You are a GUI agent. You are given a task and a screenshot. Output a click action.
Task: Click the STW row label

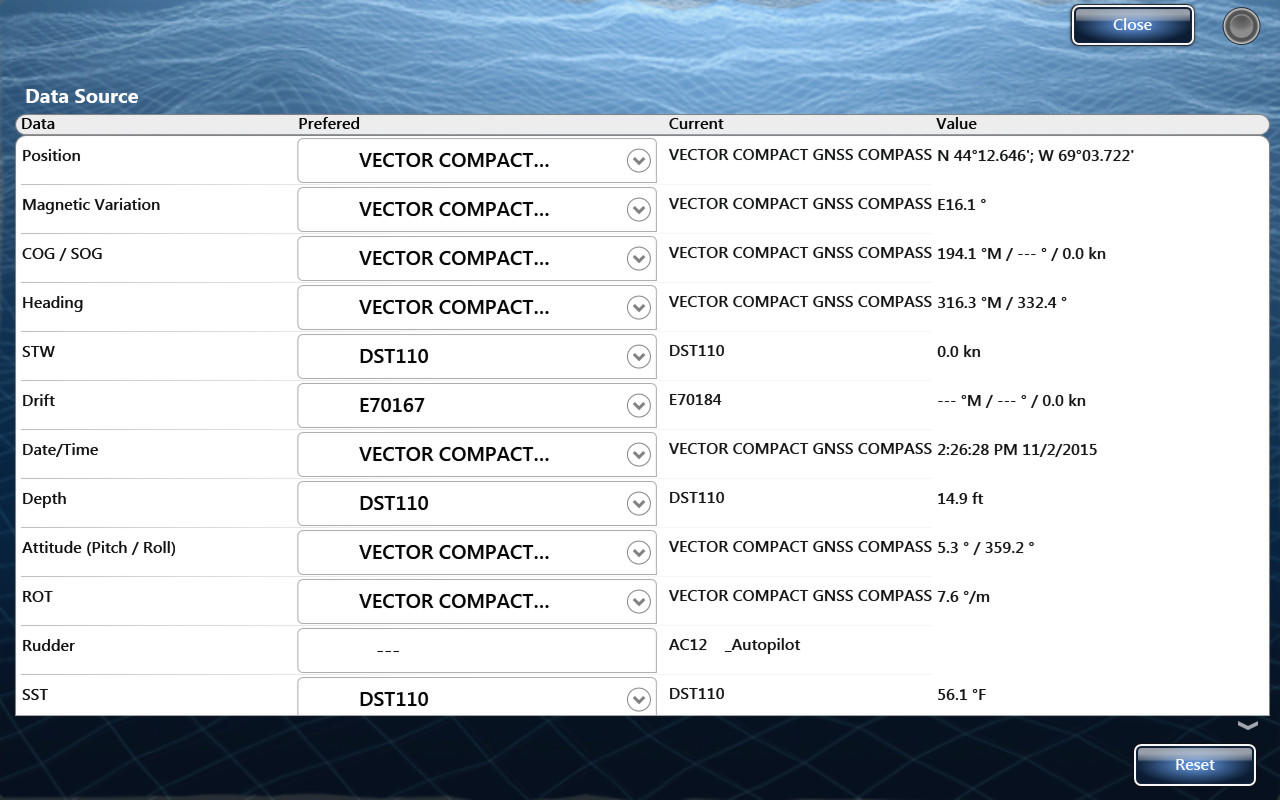pyautogui.click(x=38, y=351)
